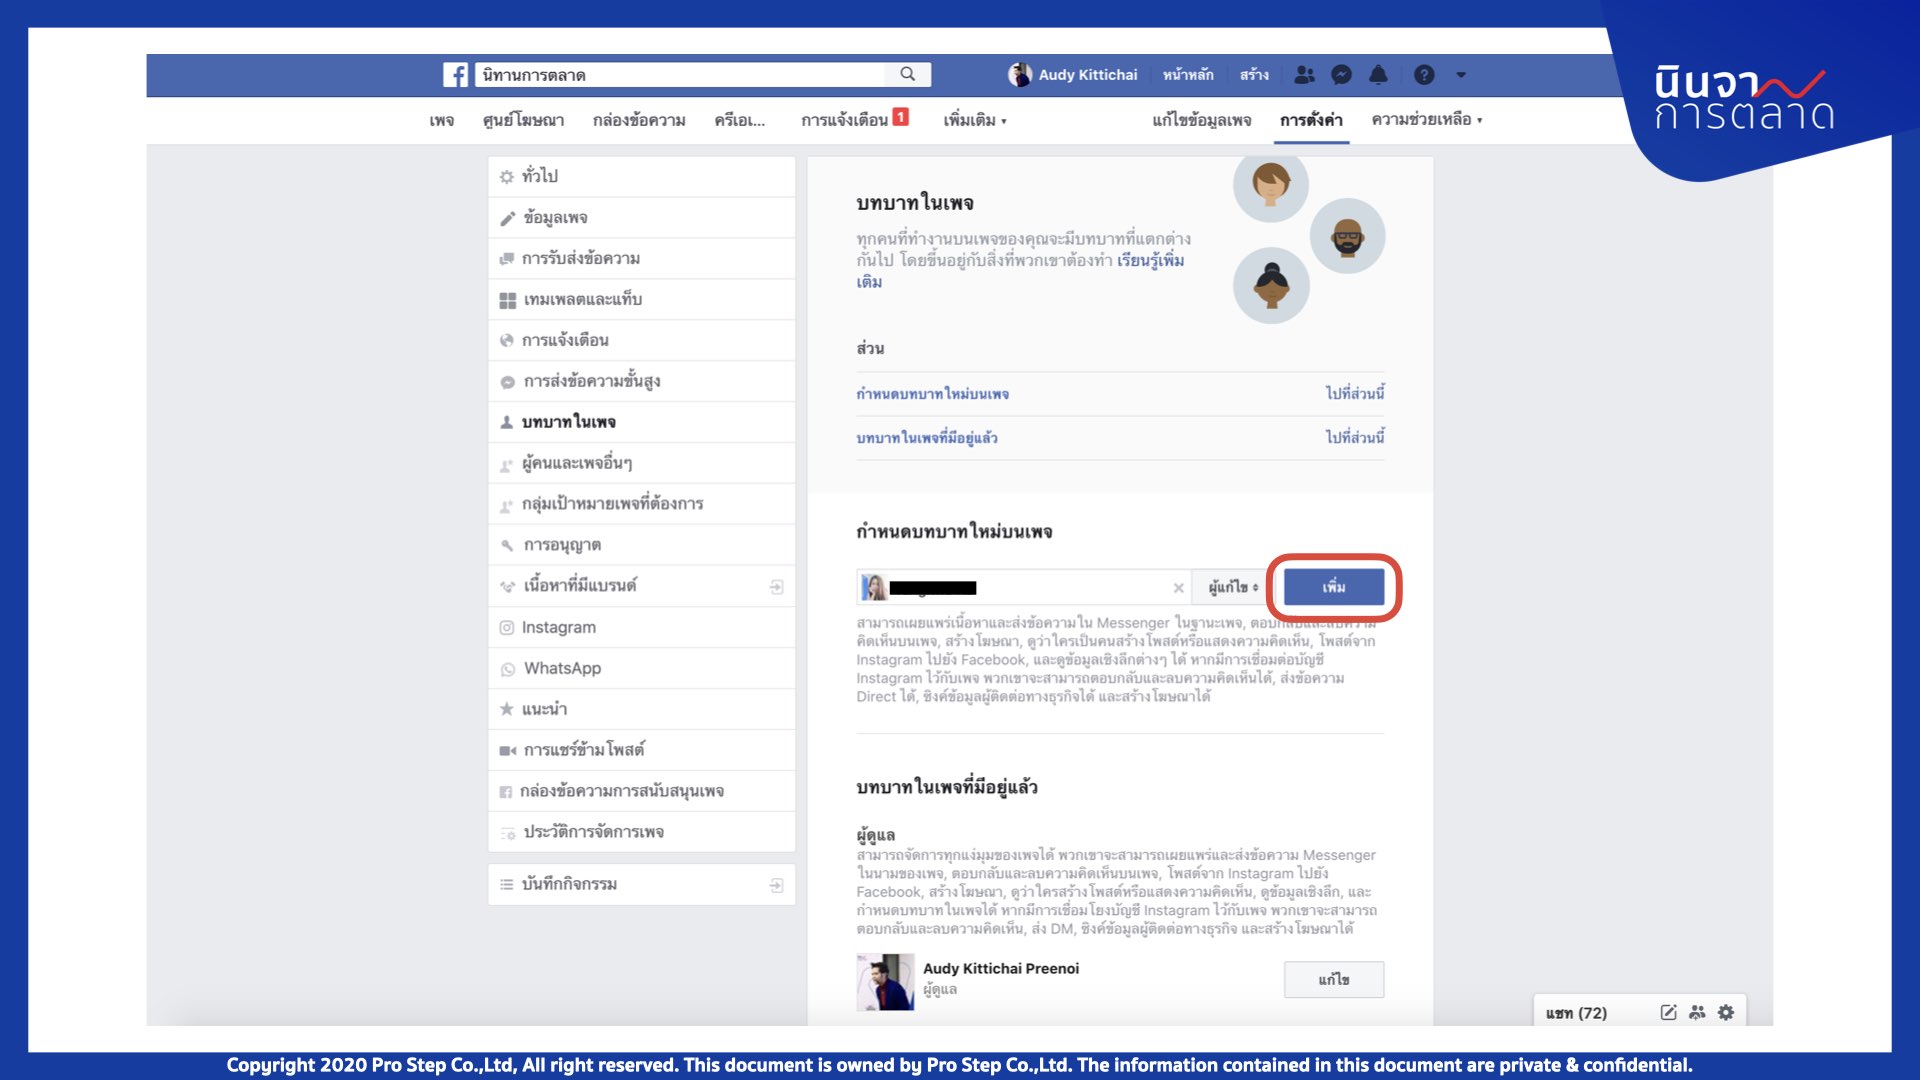1920x1080 pixels.
Task: Click the เรียนรู้เพิ่มเติม link
Action: click(x=1150, y=261)
